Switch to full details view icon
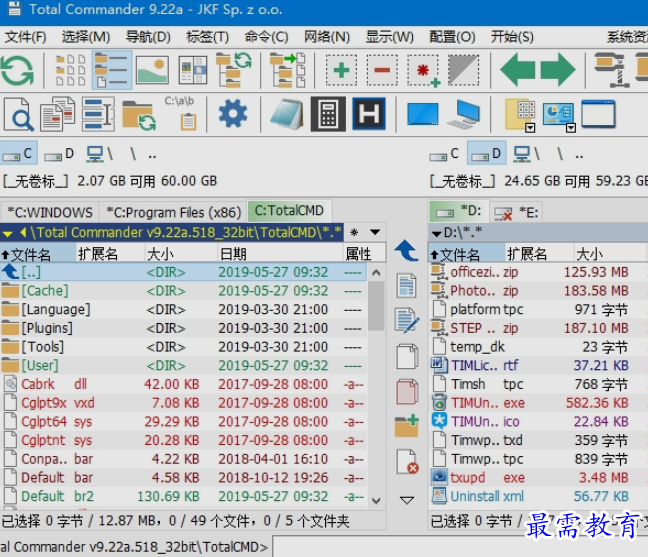The width and height of the screenshot is (648, 557). point(112,70)
